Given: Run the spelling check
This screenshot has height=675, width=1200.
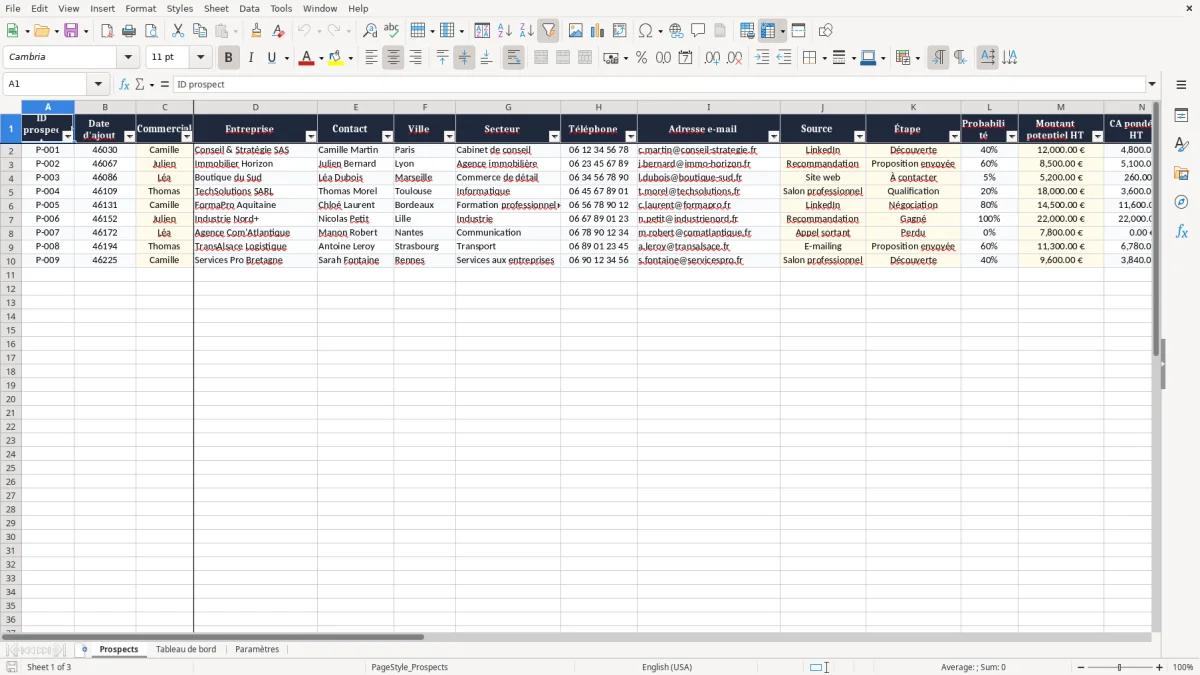Looking at the screenshot, I should (392, 31).
